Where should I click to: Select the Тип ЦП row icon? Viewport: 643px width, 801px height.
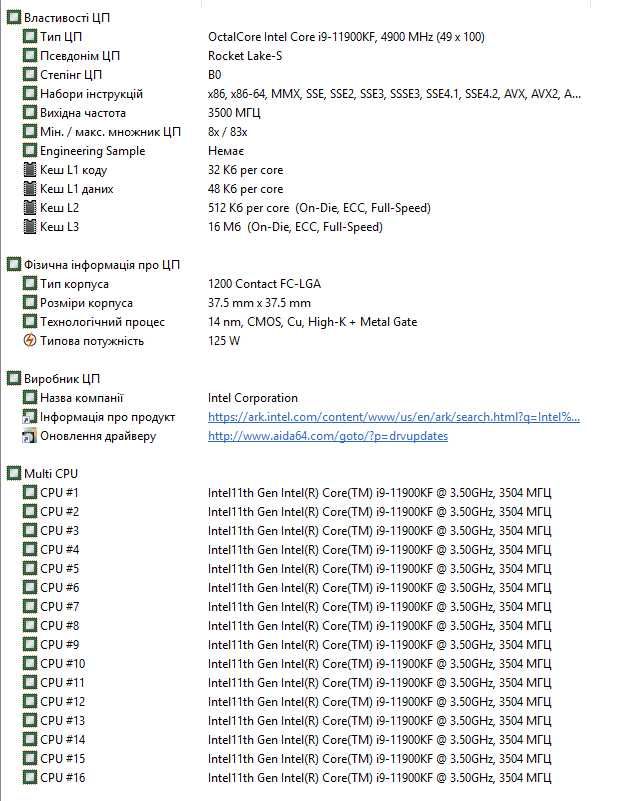click(x=30, y=37)
